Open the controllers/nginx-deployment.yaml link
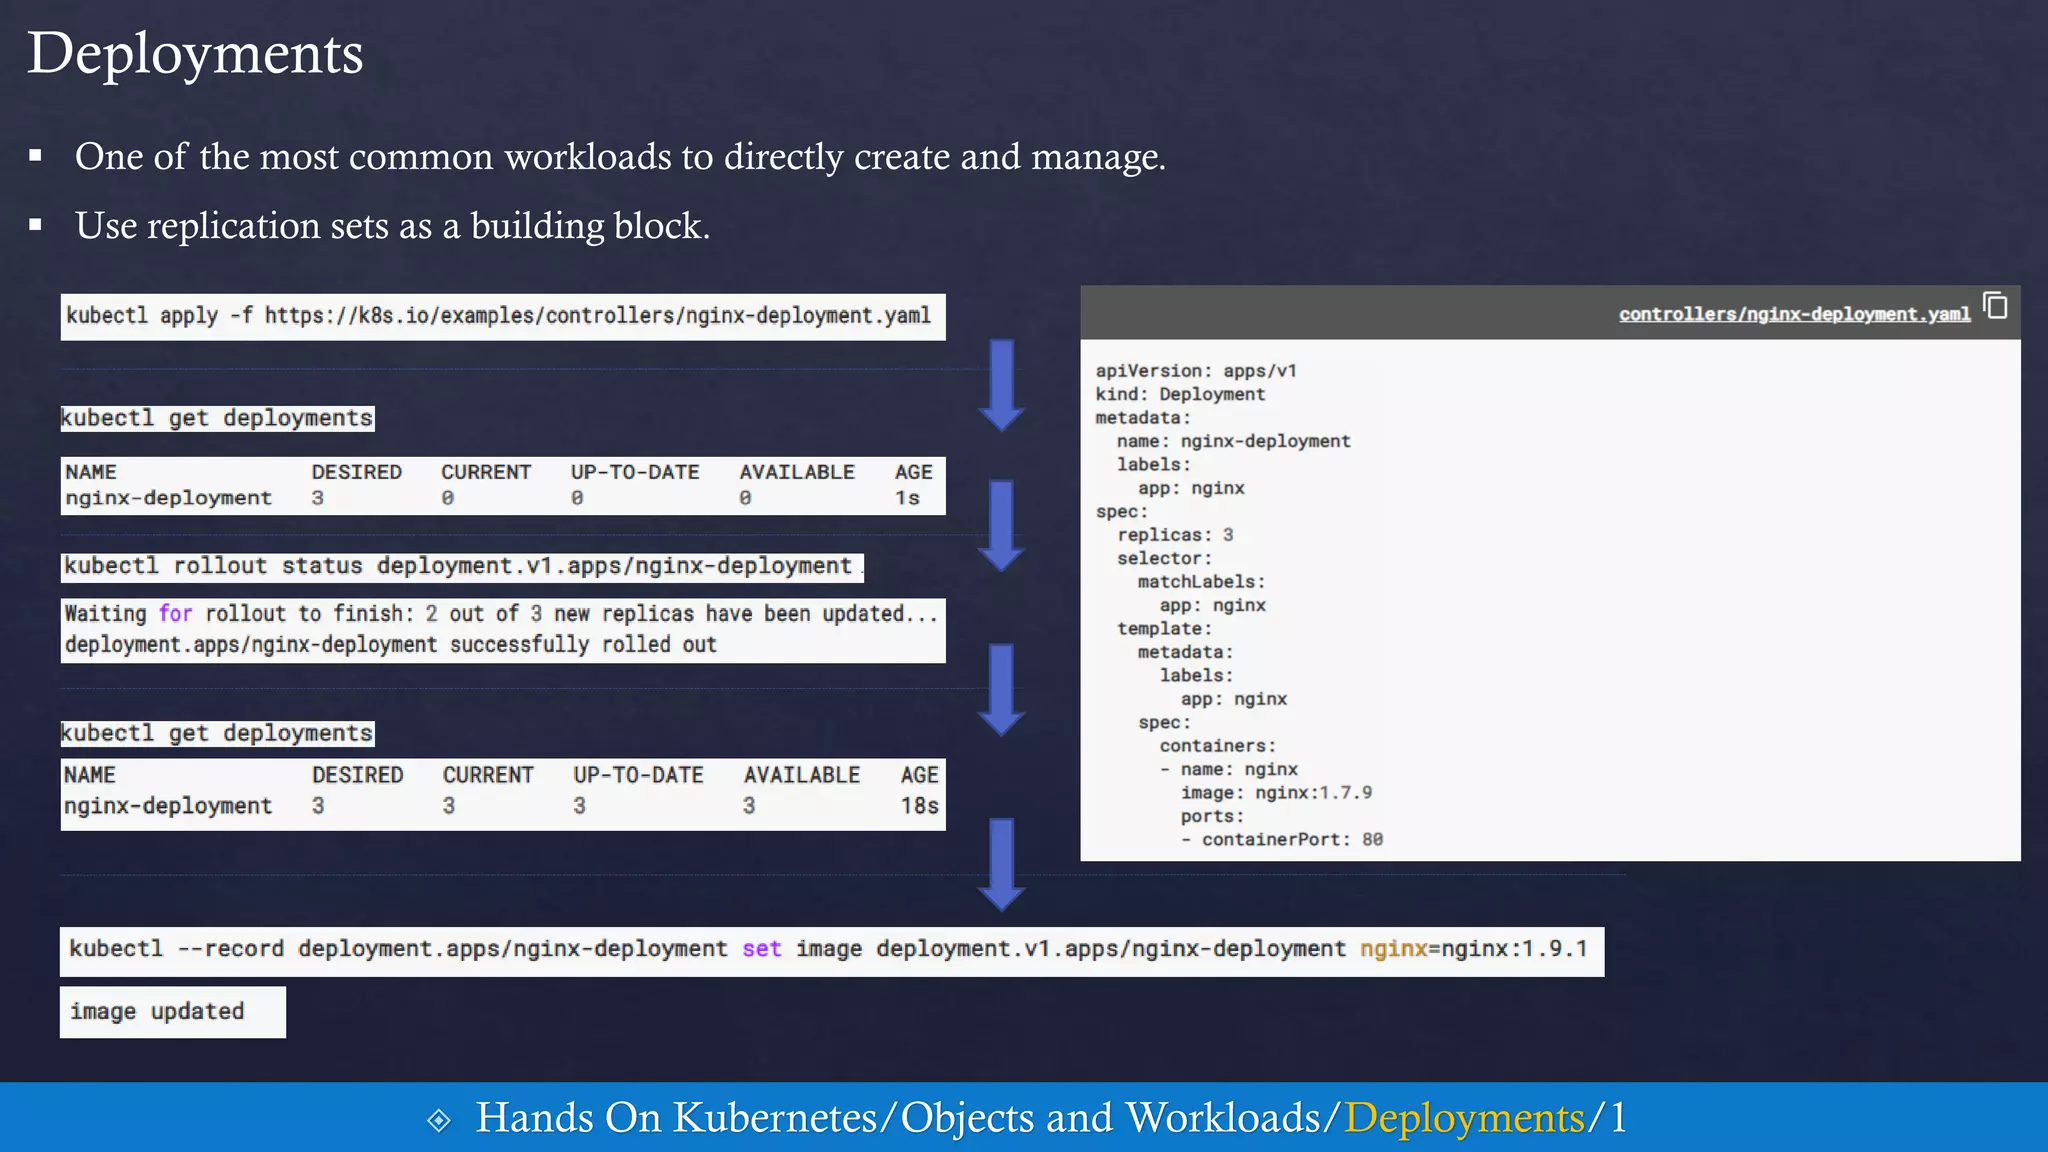This screenshot has height=1152, width=2048. pos(1794,314)
